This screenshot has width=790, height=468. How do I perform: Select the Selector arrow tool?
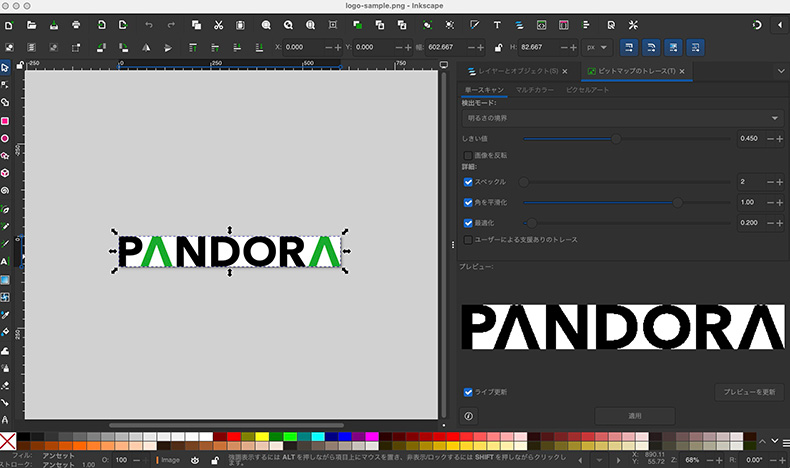5,68
